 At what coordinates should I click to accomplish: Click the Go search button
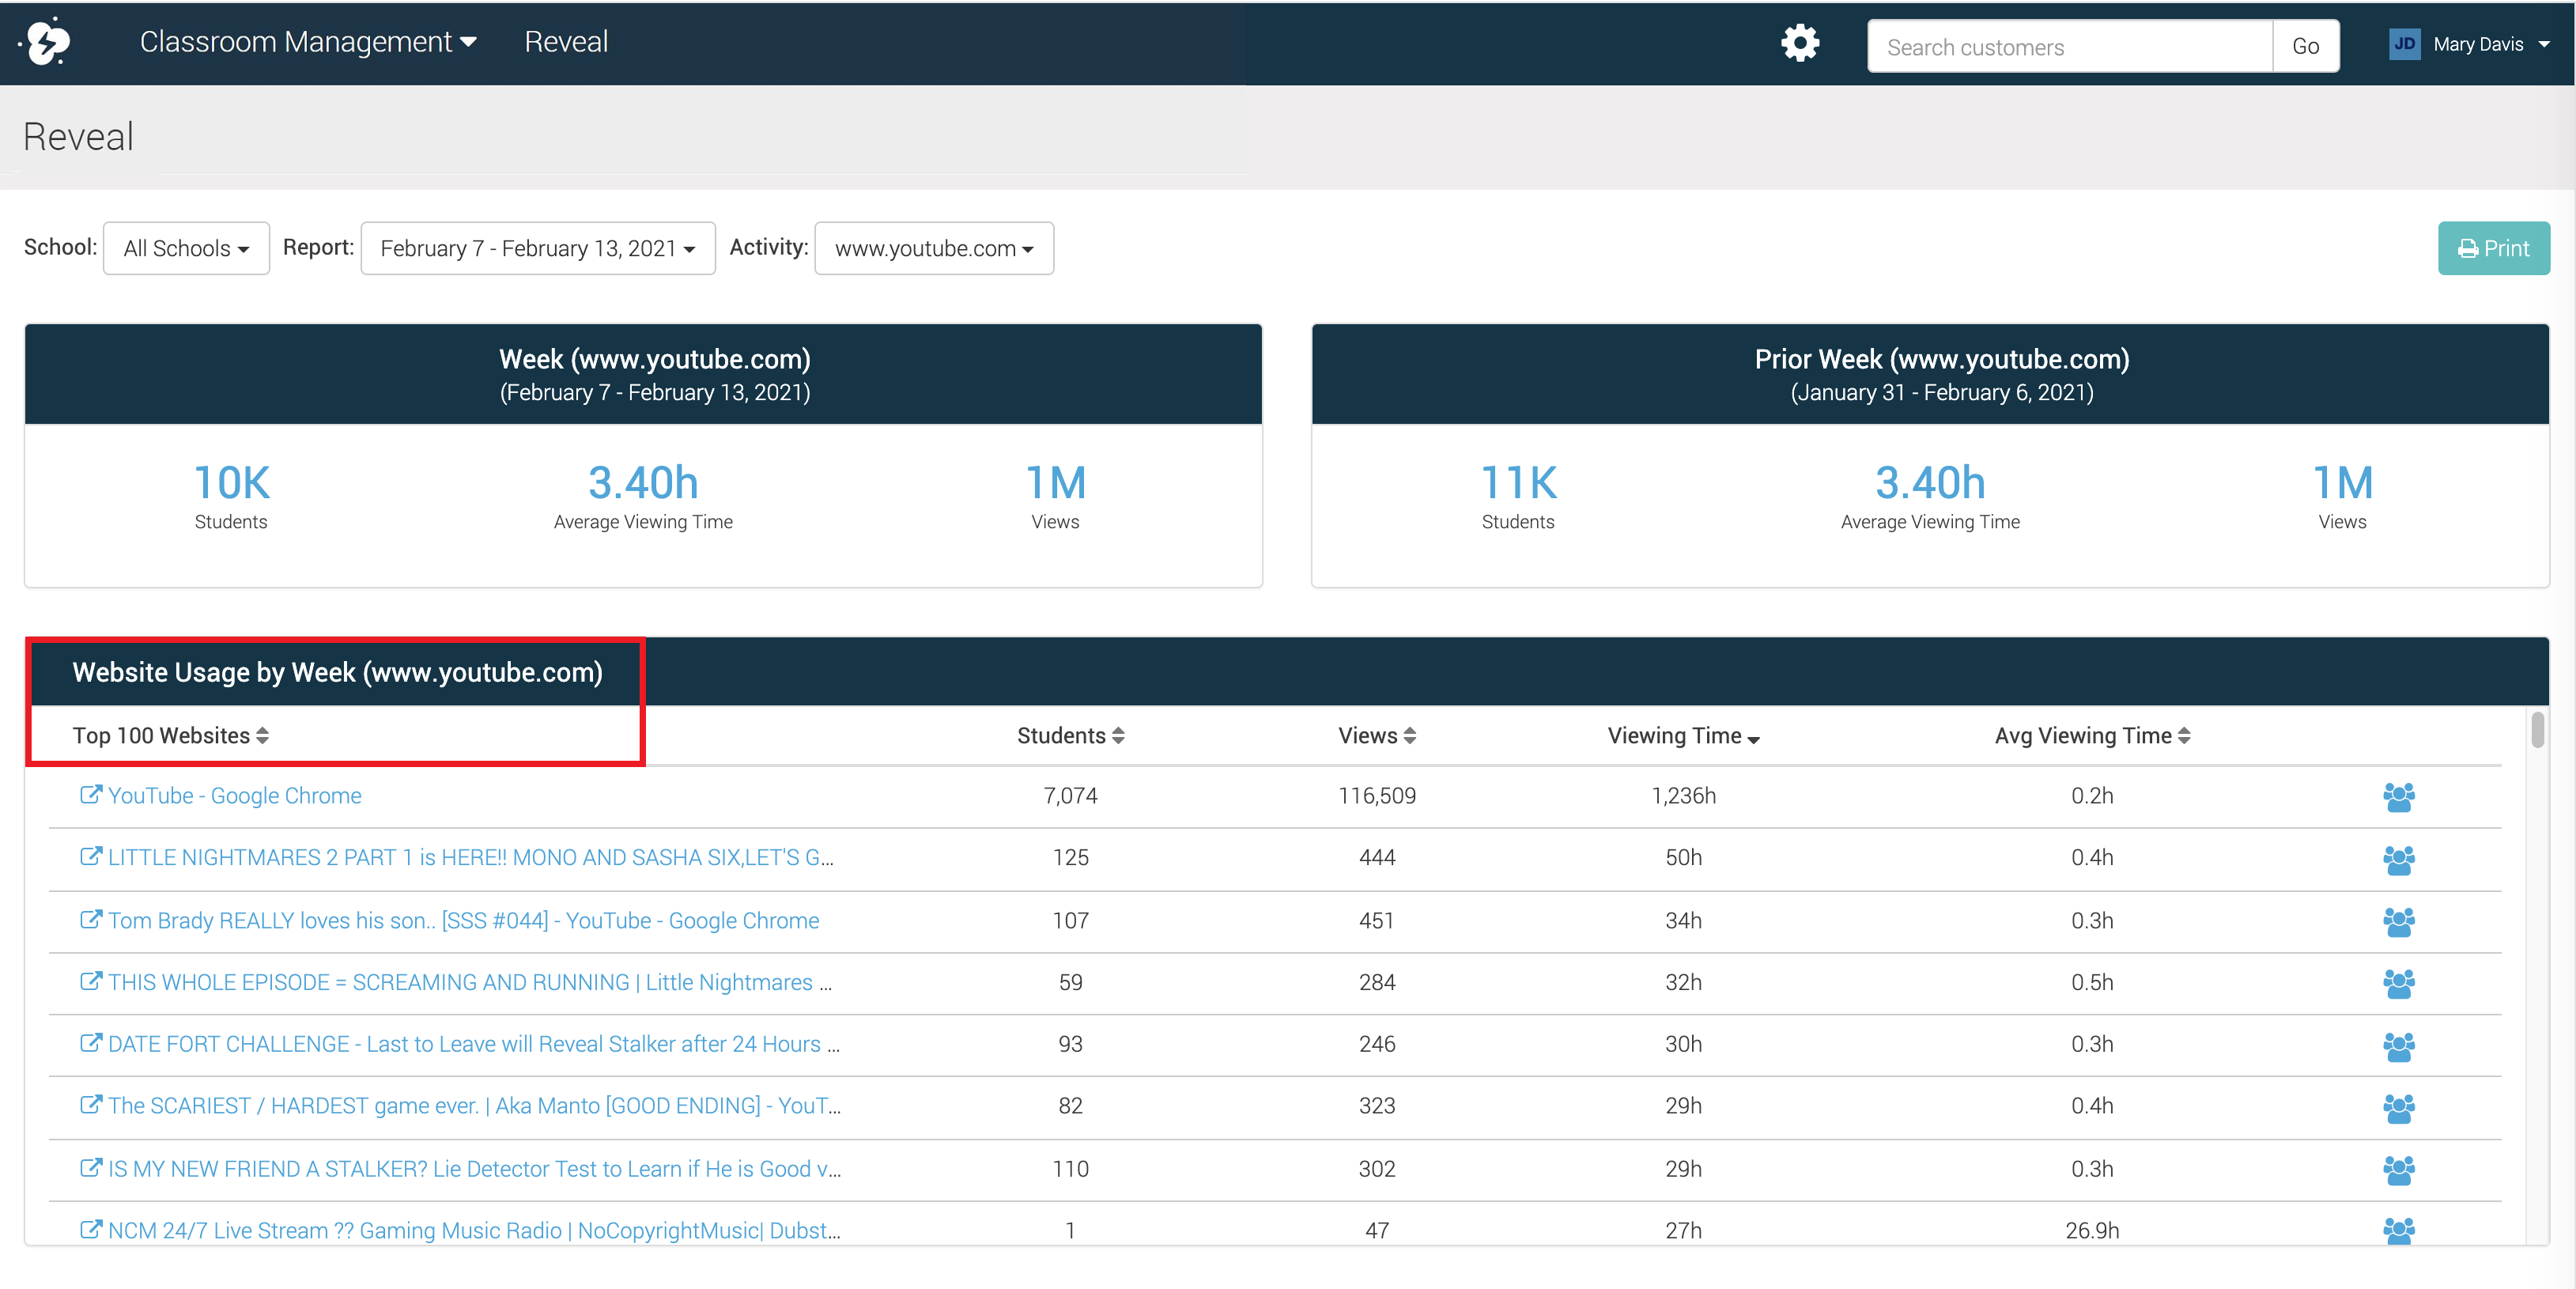2305,46
